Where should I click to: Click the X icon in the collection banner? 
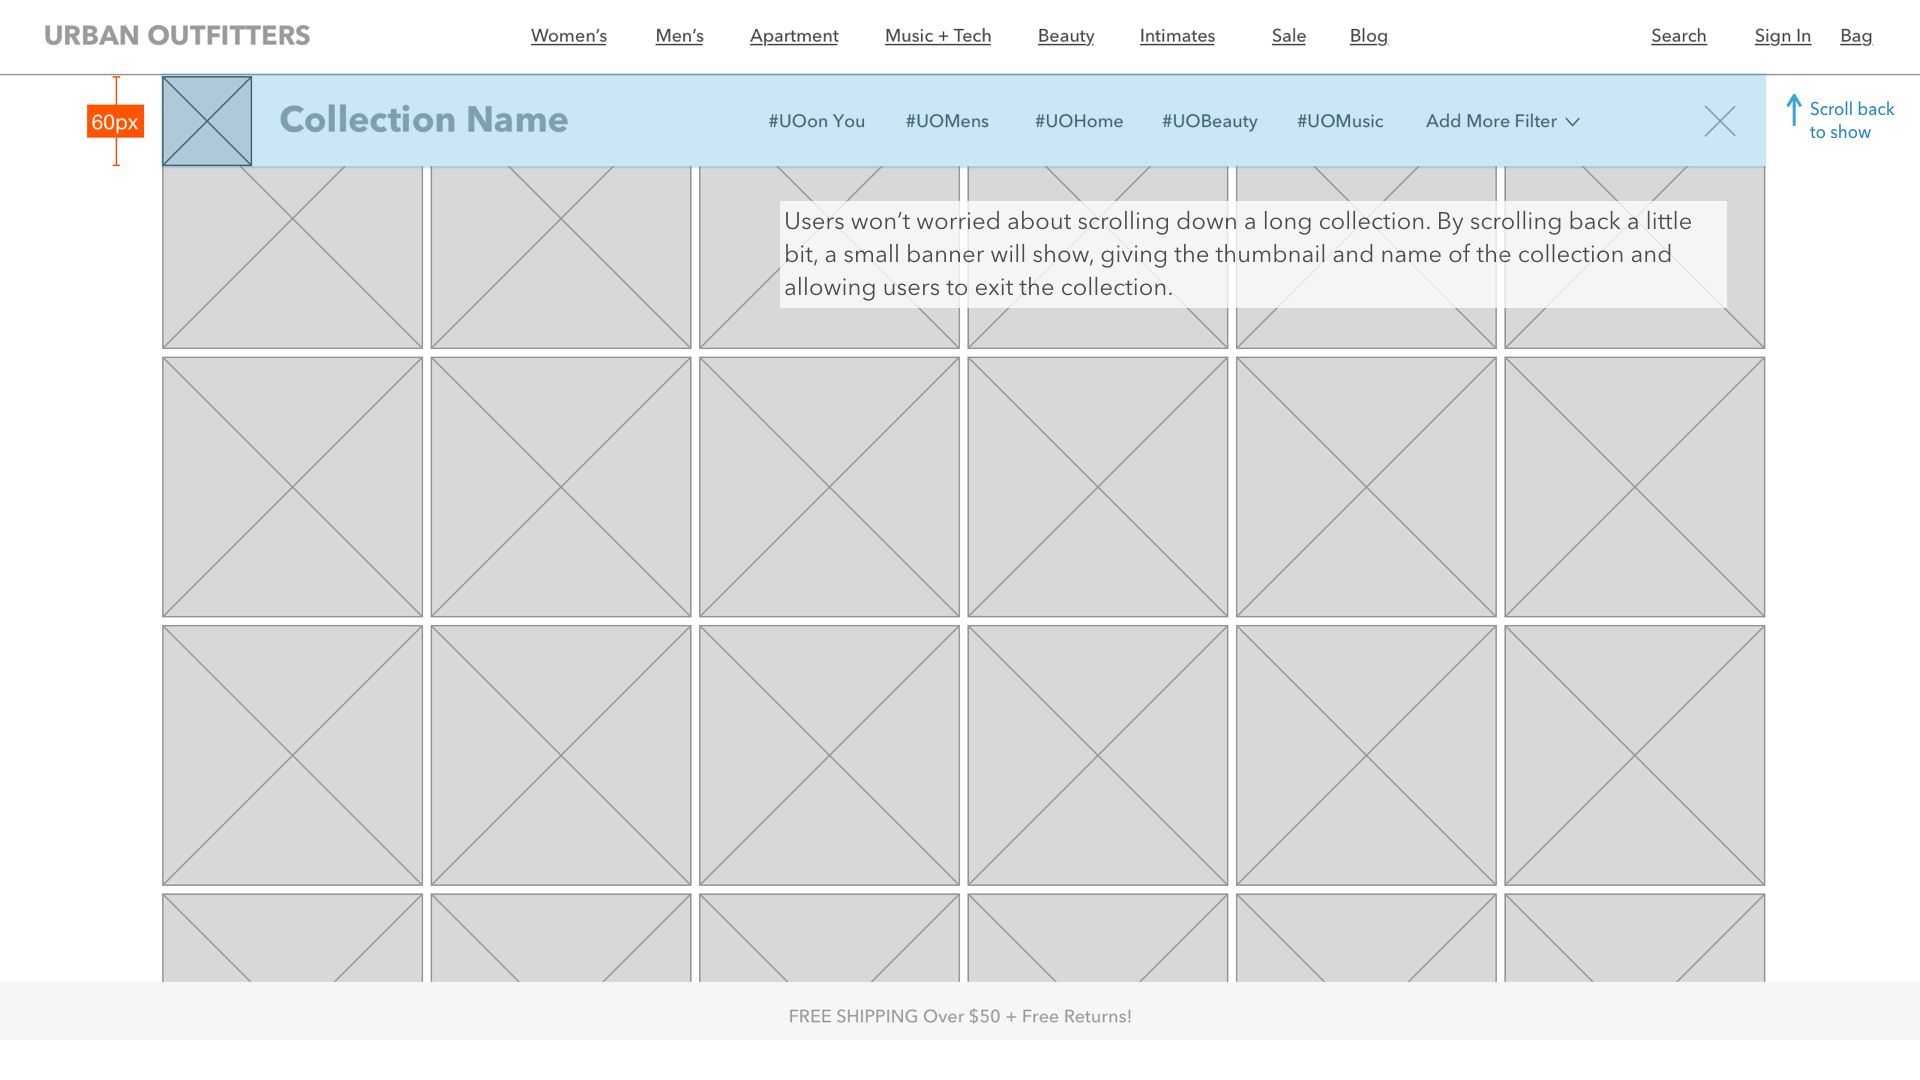click(x=1719, y=122)
